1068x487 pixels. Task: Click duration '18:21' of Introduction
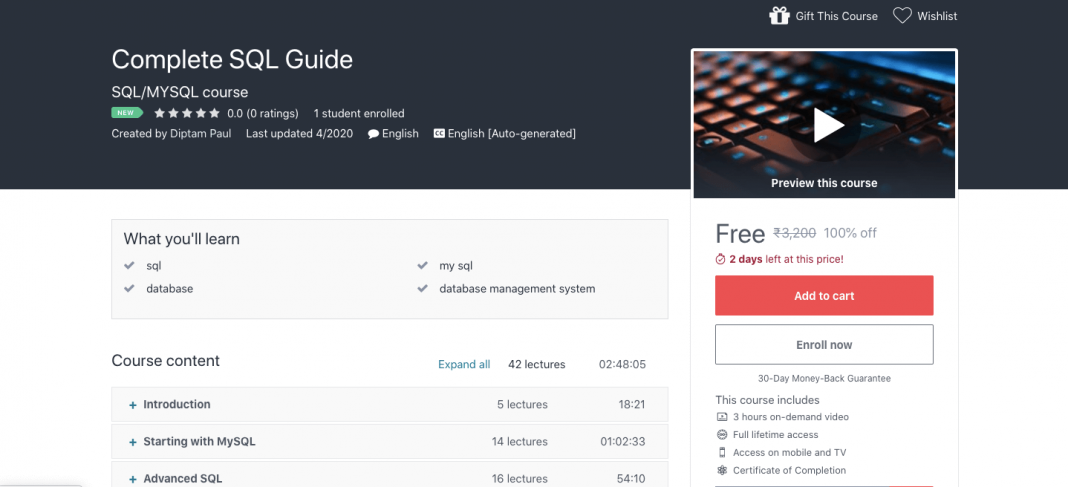coord(631,405)
